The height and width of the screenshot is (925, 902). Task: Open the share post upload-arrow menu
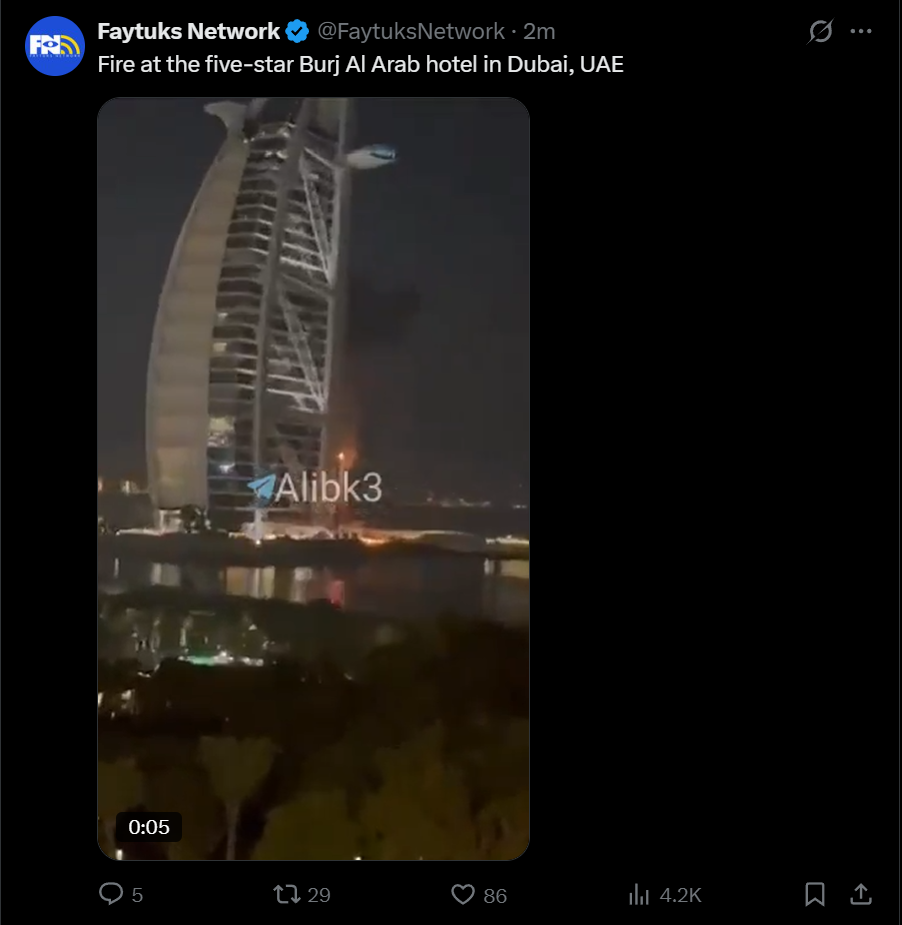861,894
